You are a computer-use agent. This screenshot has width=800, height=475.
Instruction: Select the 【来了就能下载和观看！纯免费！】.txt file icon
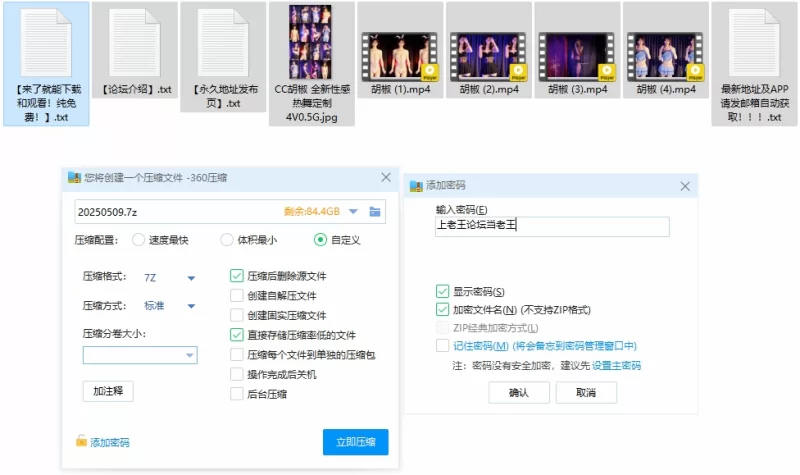tap(46, 43)
